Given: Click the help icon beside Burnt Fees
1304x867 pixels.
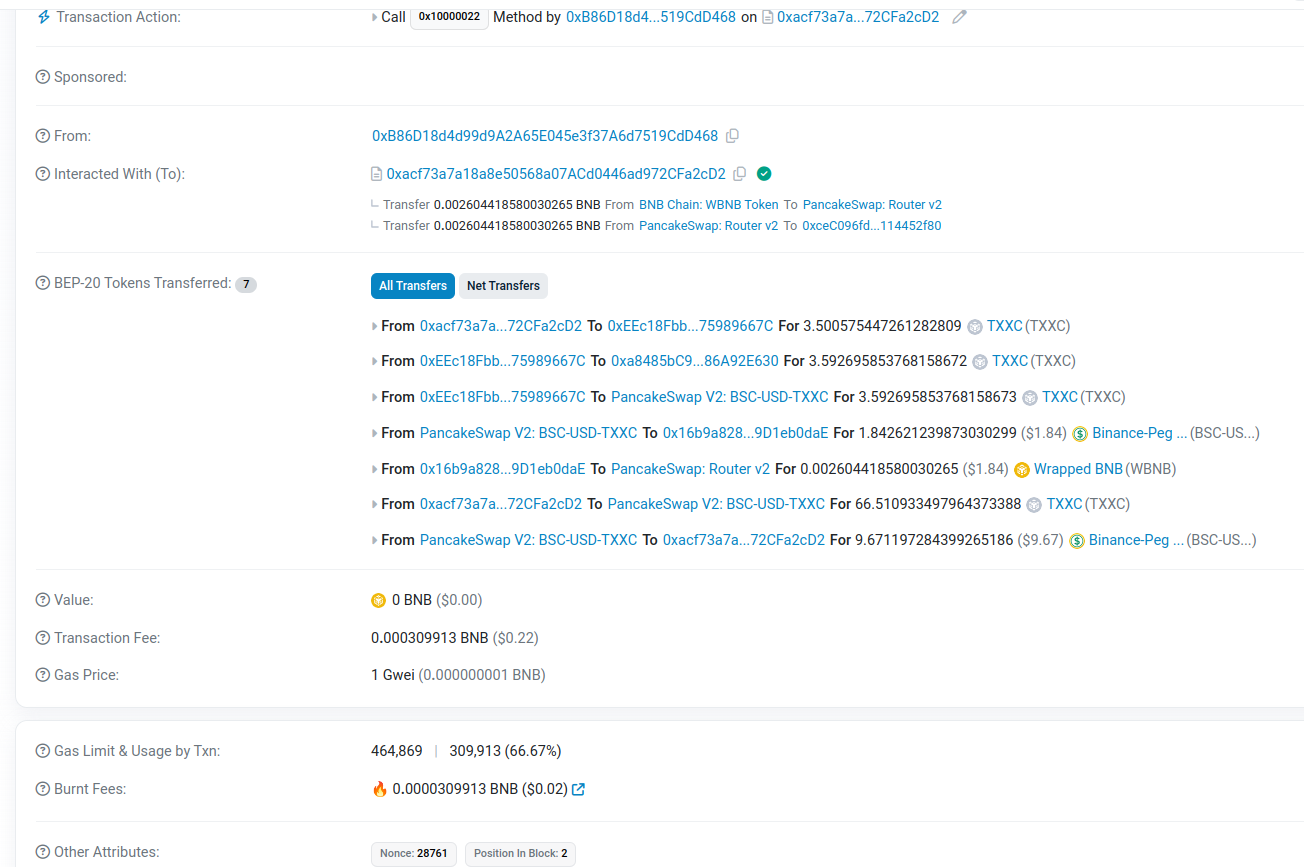Looking at the screenshot, I should (x=42, y=789).
